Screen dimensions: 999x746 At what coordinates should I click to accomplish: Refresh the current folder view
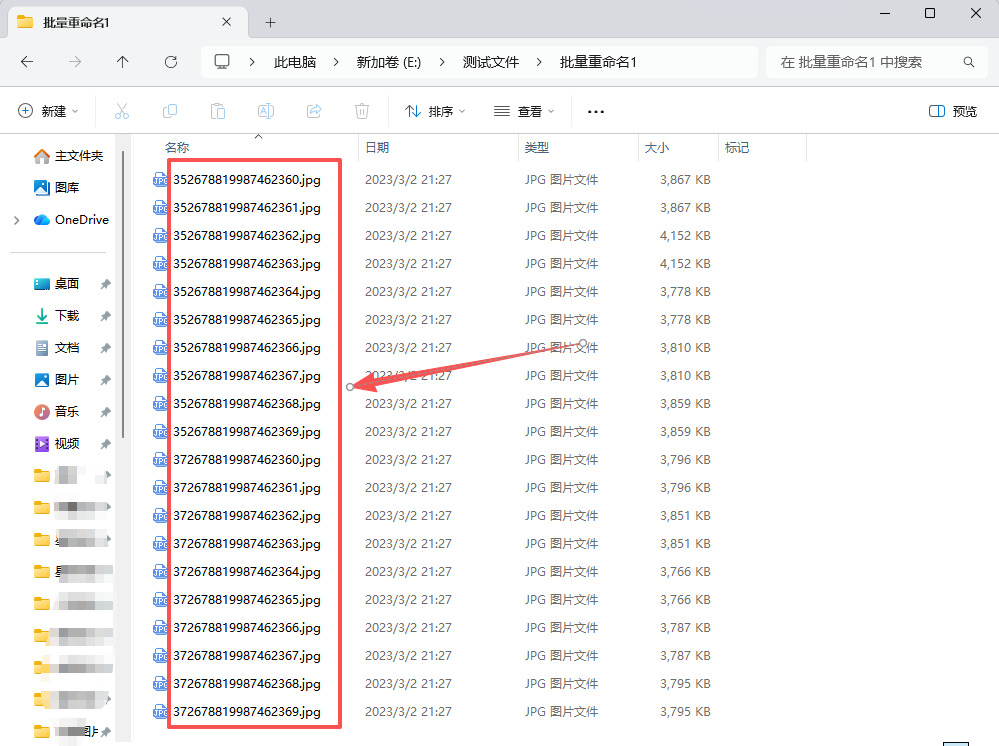[171, 62]
